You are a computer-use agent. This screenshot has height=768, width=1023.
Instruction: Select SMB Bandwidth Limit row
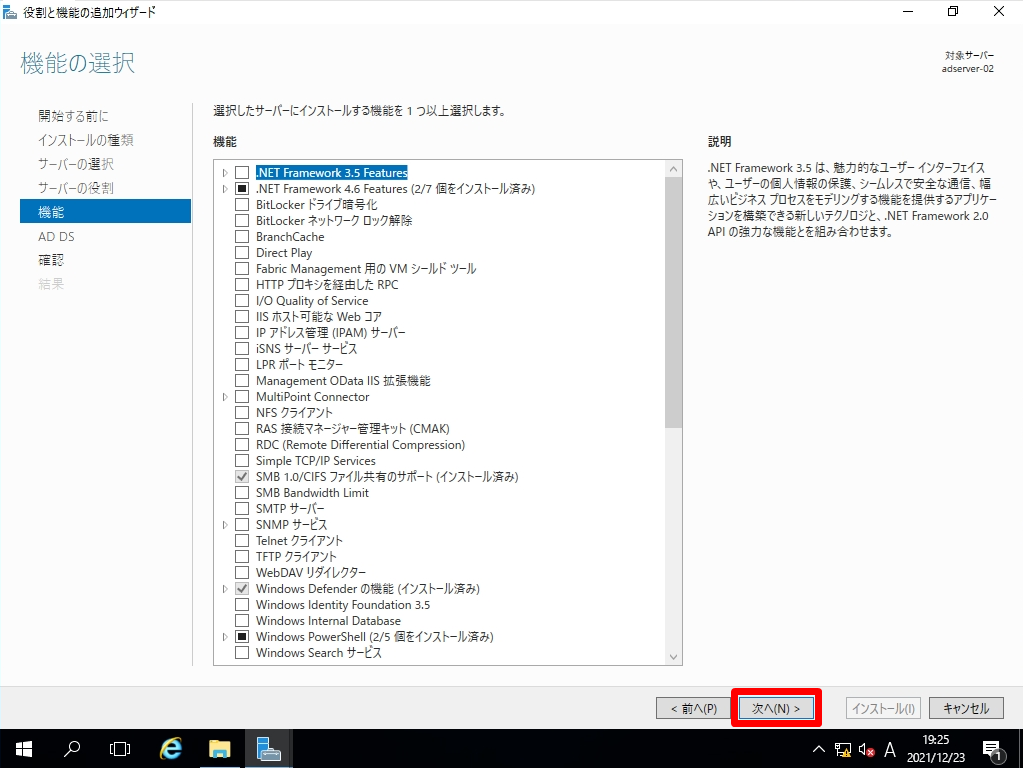(x=312, y=493)
